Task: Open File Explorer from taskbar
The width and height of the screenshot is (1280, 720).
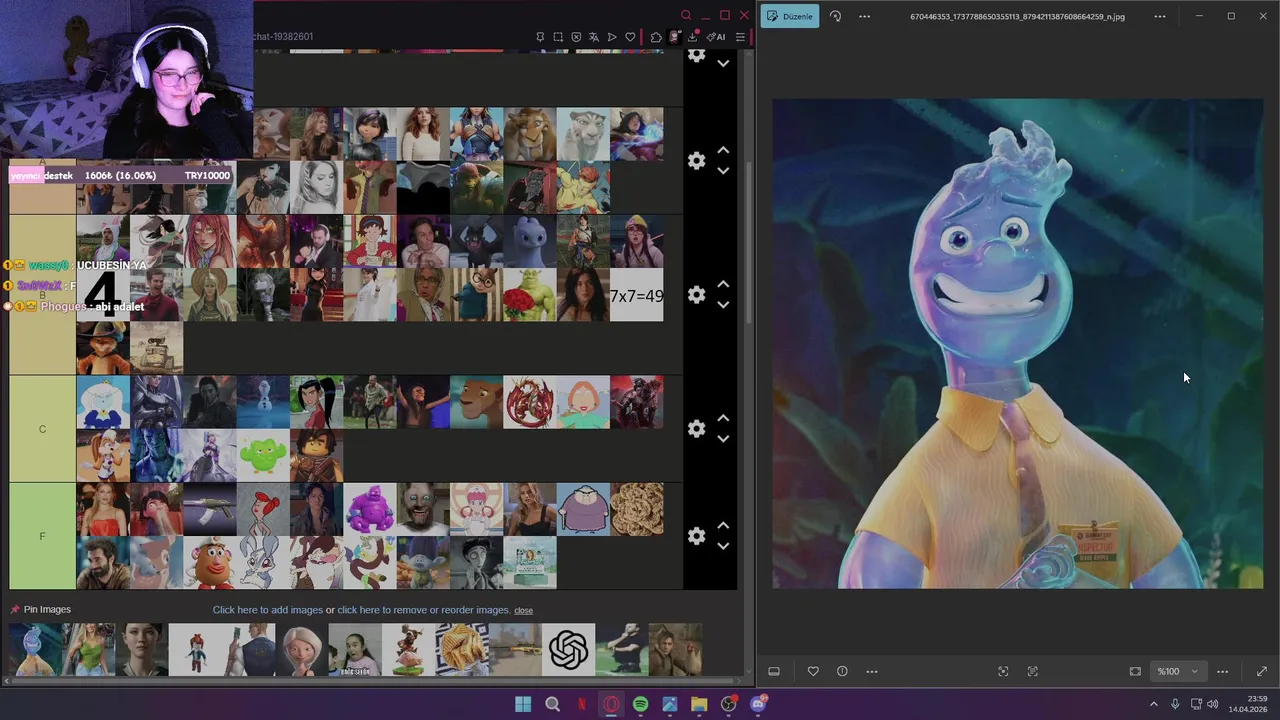Action: 699,704
